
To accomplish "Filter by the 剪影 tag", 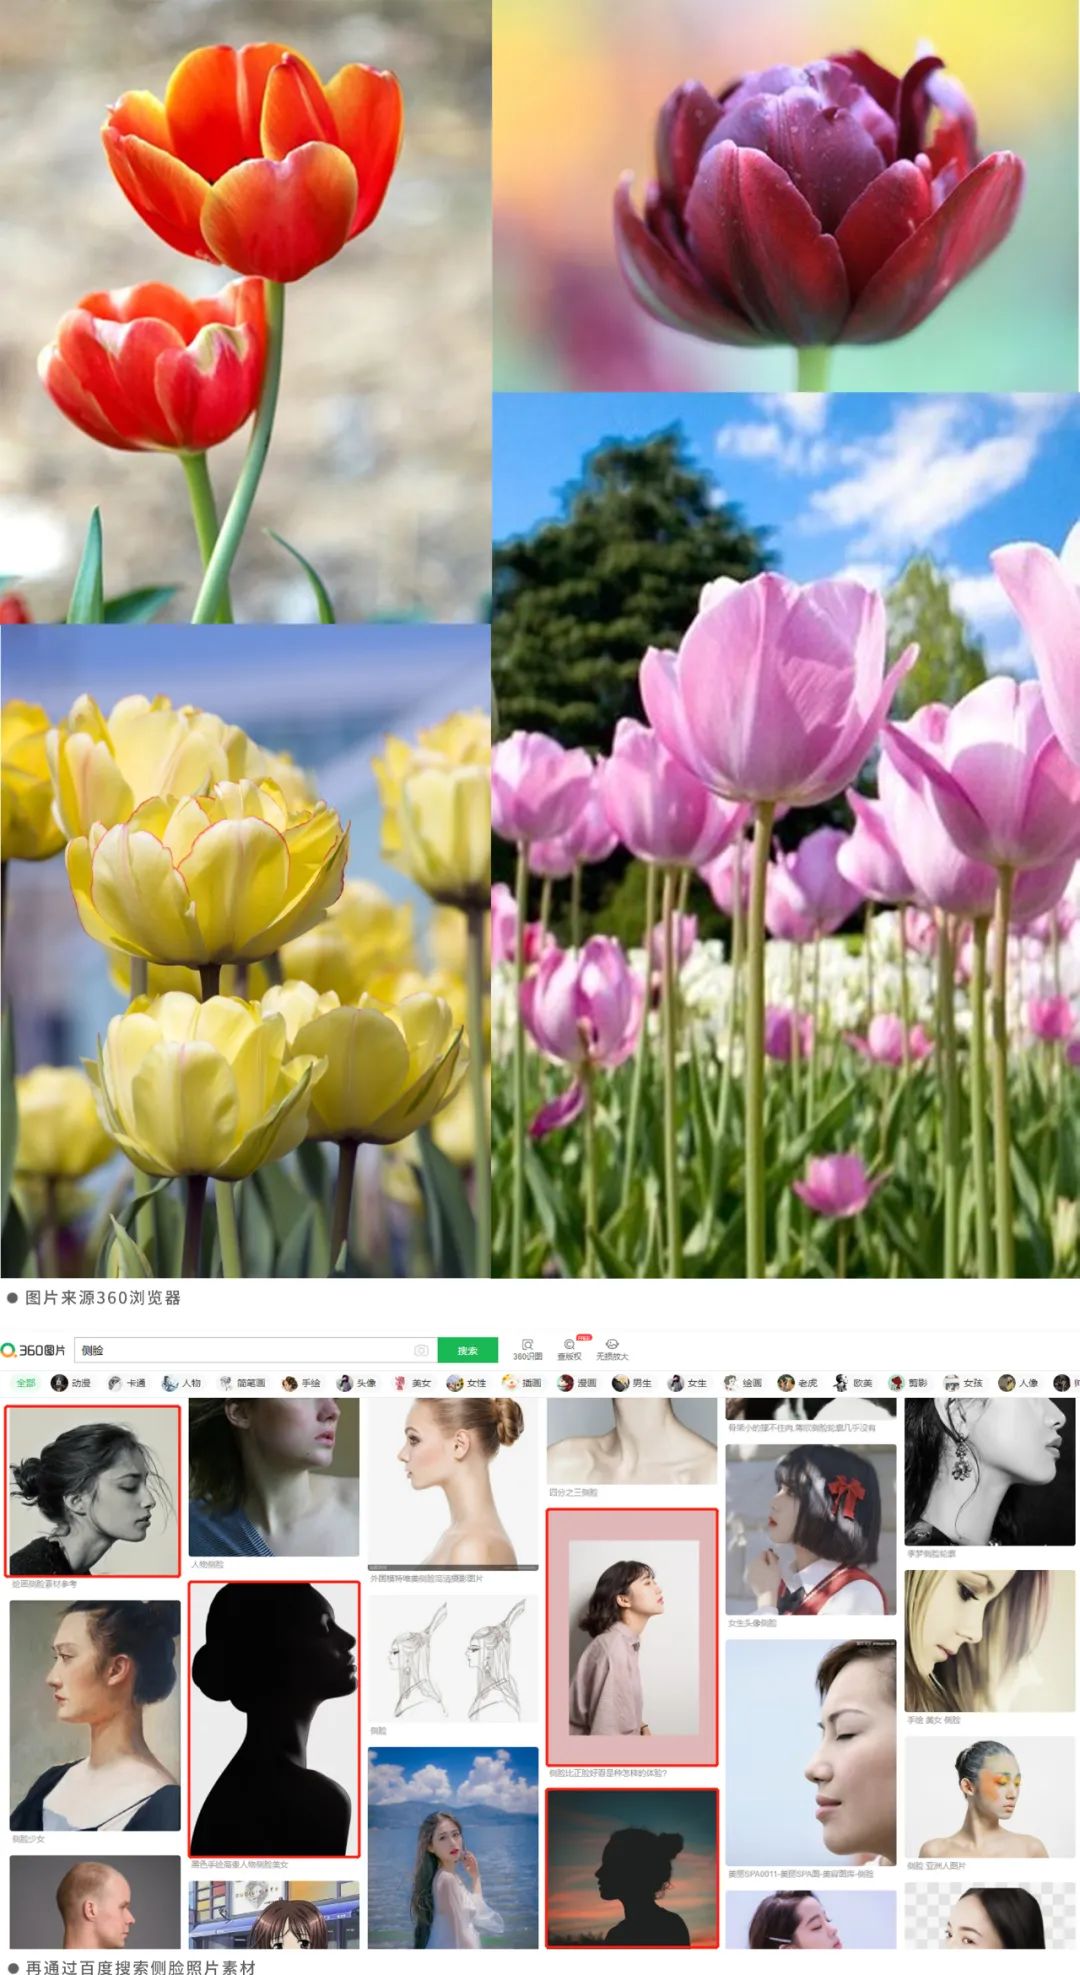I will [909, 1383].
